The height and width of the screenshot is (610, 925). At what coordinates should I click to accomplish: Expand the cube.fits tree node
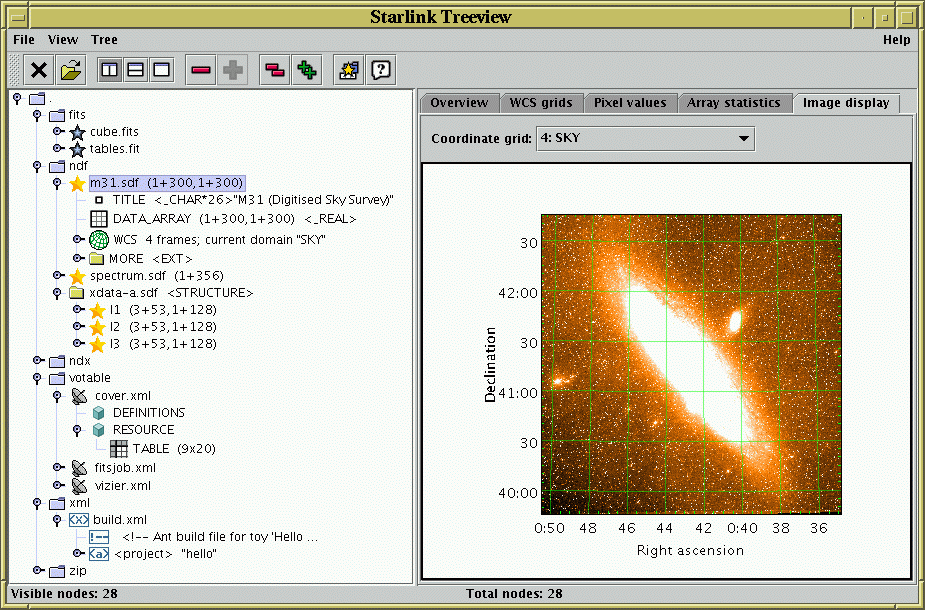57,132
